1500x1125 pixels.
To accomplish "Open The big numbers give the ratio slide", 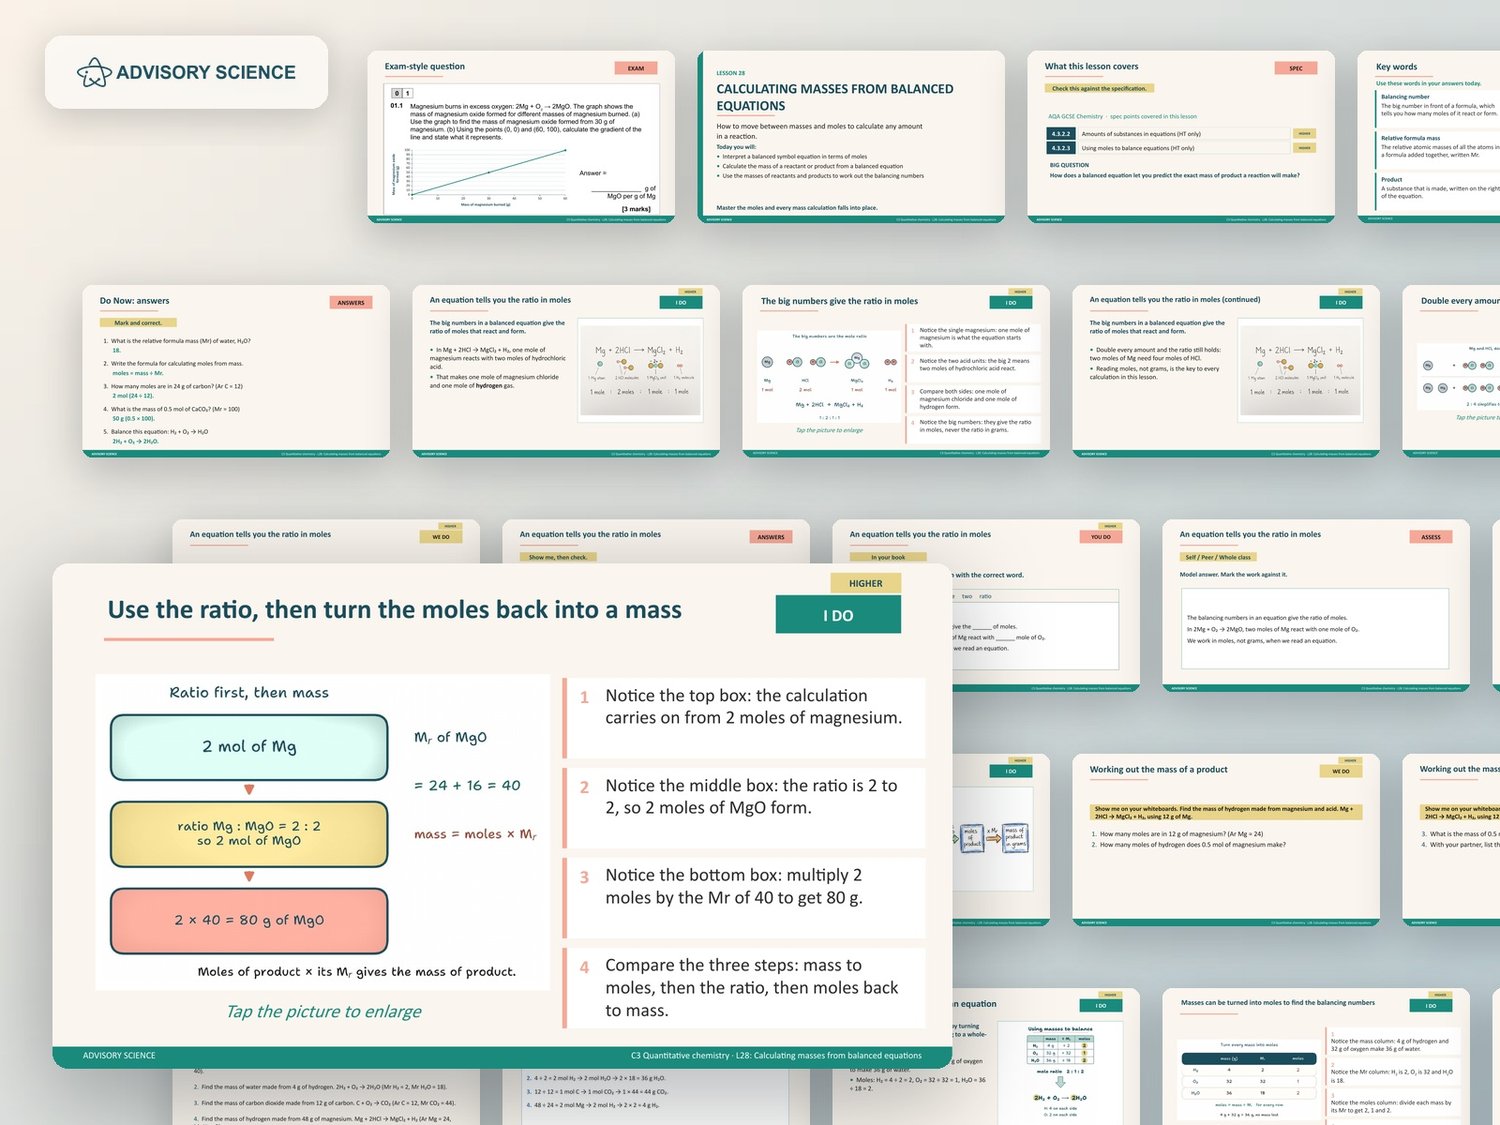I will [896, 371].
